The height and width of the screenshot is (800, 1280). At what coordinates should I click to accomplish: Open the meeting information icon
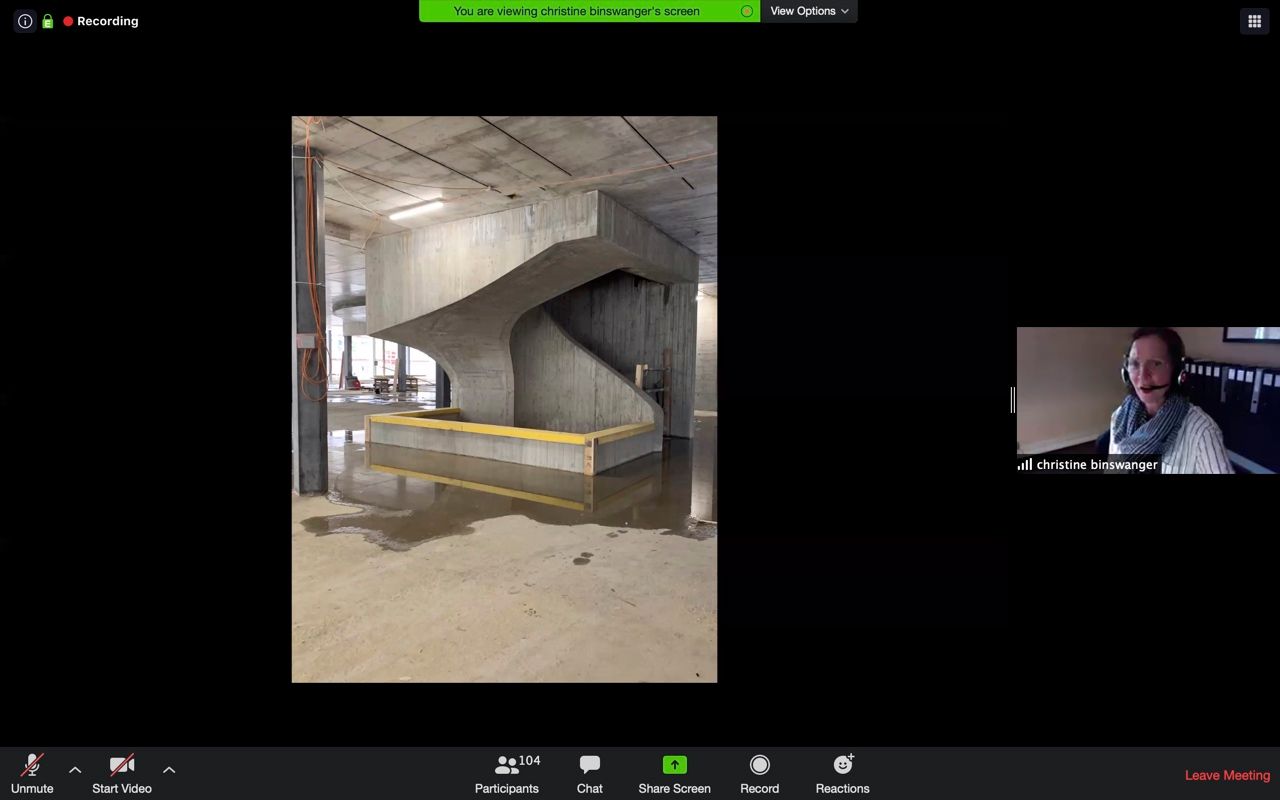[24, 21]
